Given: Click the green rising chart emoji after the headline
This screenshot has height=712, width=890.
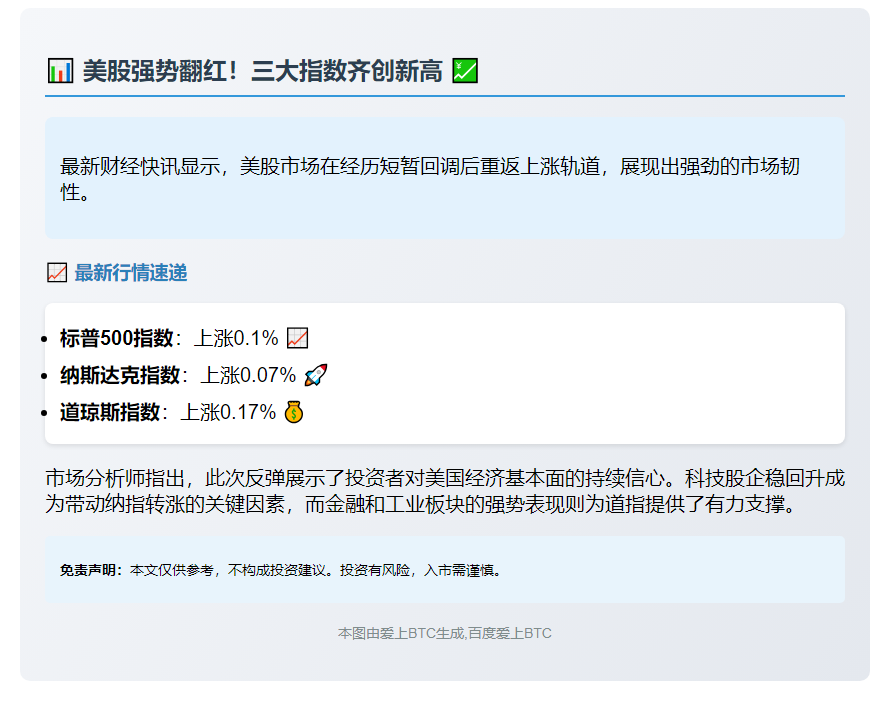Looking at the screenshot, I should [465, 71].
